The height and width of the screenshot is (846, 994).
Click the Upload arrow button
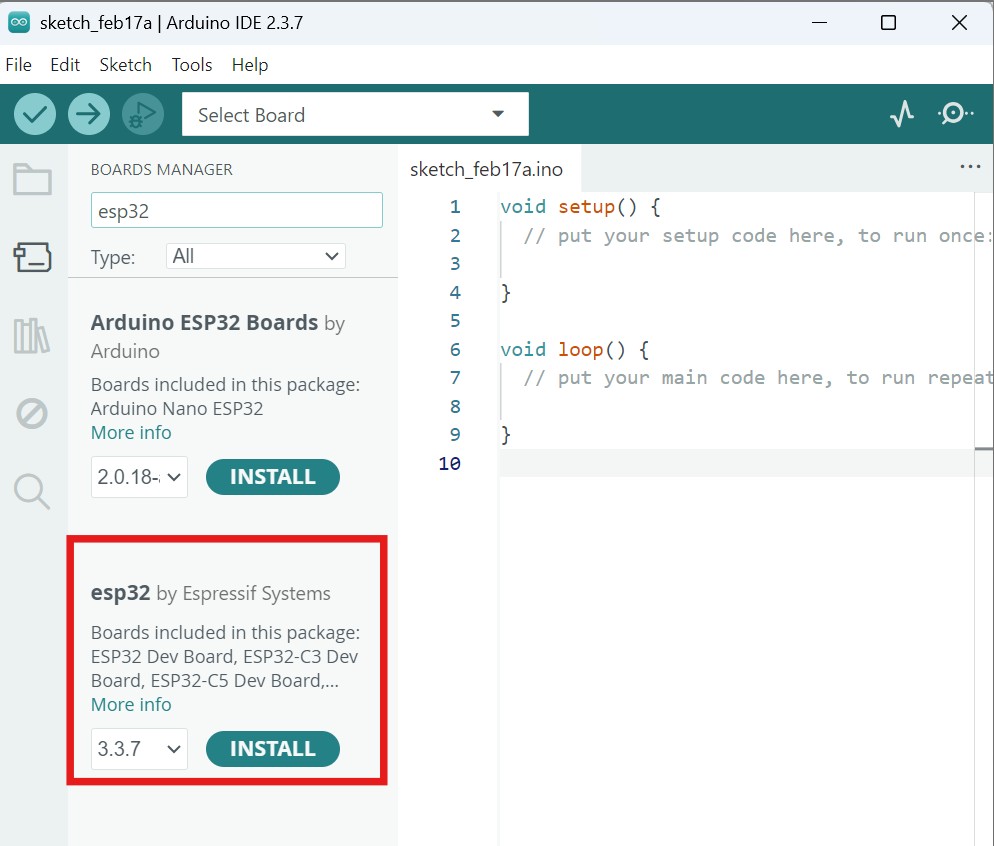coord(89,114)
